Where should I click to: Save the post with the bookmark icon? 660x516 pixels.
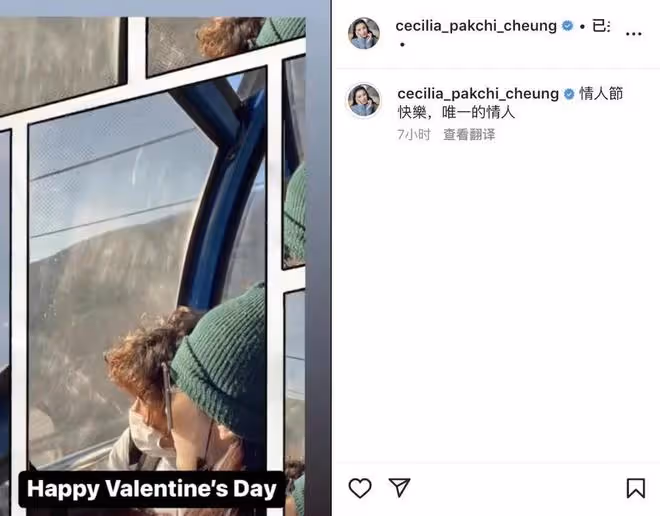coord(636,488)
